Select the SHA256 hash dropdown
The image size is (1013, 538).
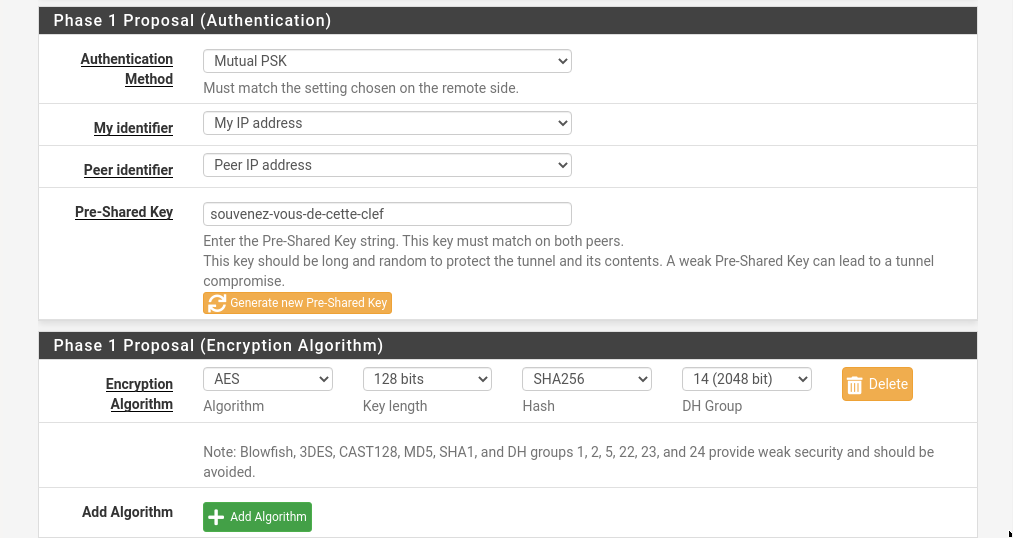(587, 379)
